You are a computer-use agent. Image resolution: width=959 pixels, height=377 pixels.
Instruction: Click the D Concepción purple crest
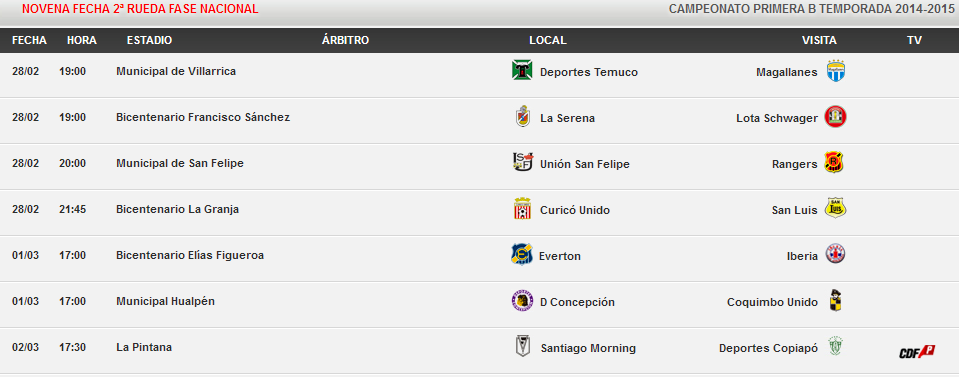click(522, 300)
